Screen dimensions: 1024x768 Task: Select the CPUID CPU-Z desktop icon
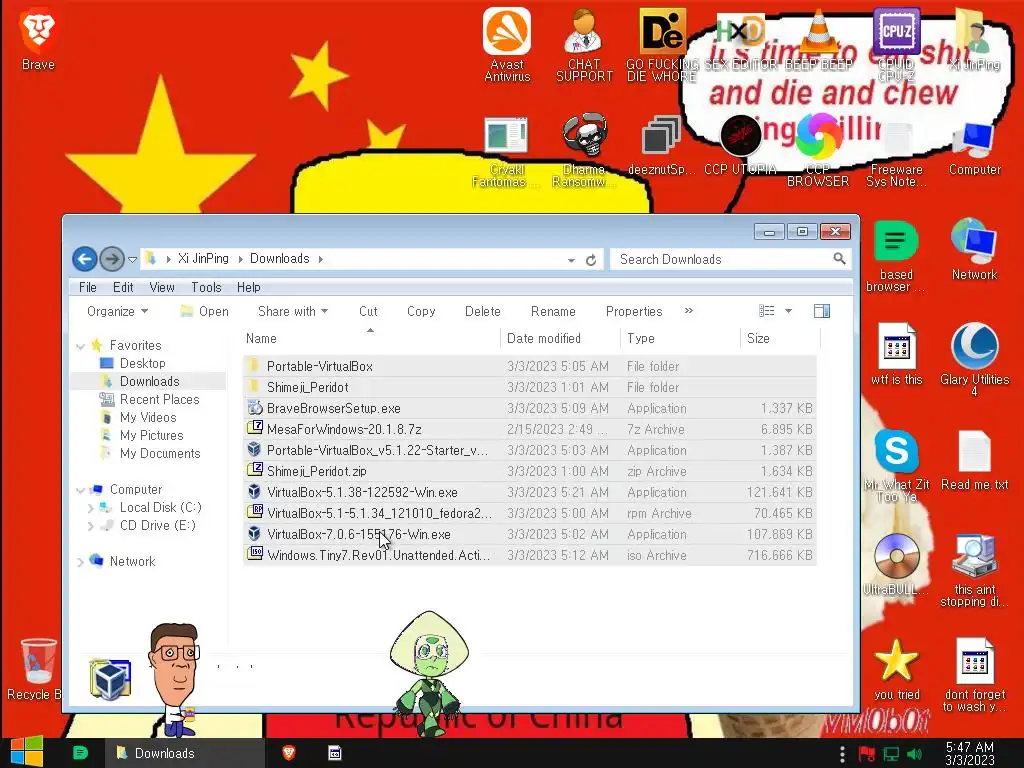tap(896, 44)
